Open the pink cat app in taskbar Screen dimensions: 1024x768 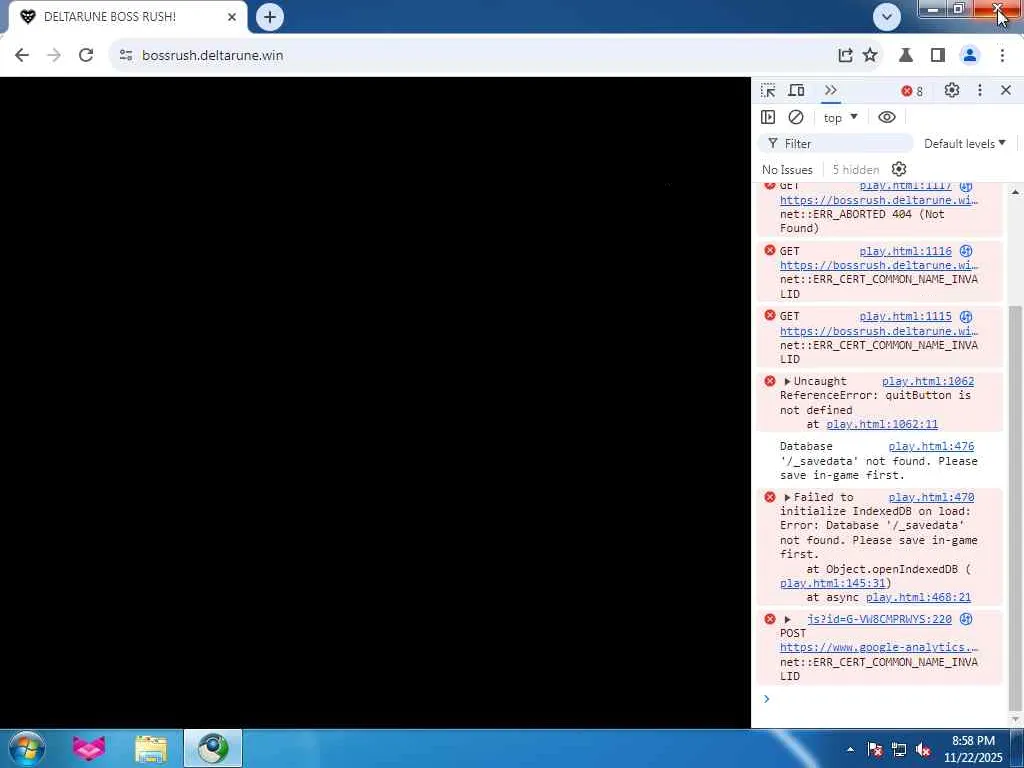(x=89, y=748)
